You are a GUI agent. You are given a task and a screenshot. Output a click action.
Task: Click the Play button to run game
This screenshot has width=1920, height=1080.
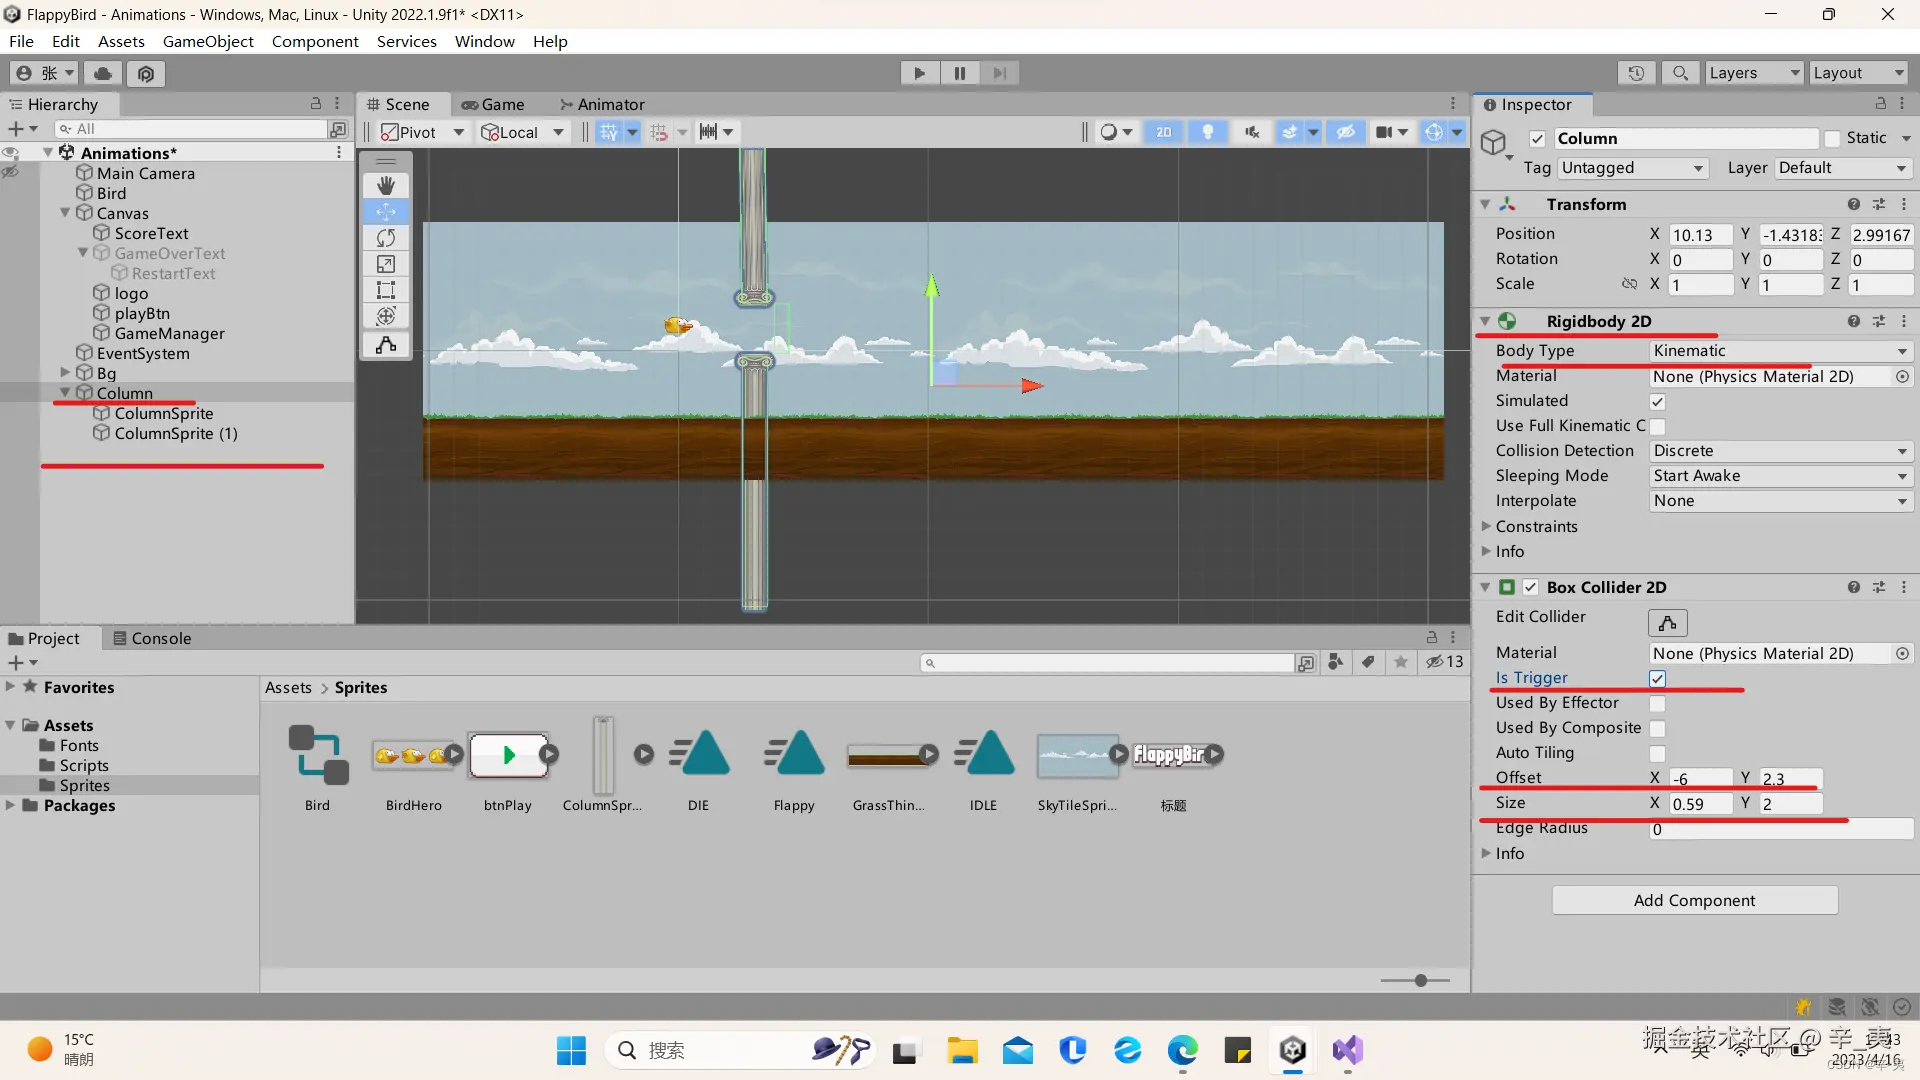pos(919,73)
